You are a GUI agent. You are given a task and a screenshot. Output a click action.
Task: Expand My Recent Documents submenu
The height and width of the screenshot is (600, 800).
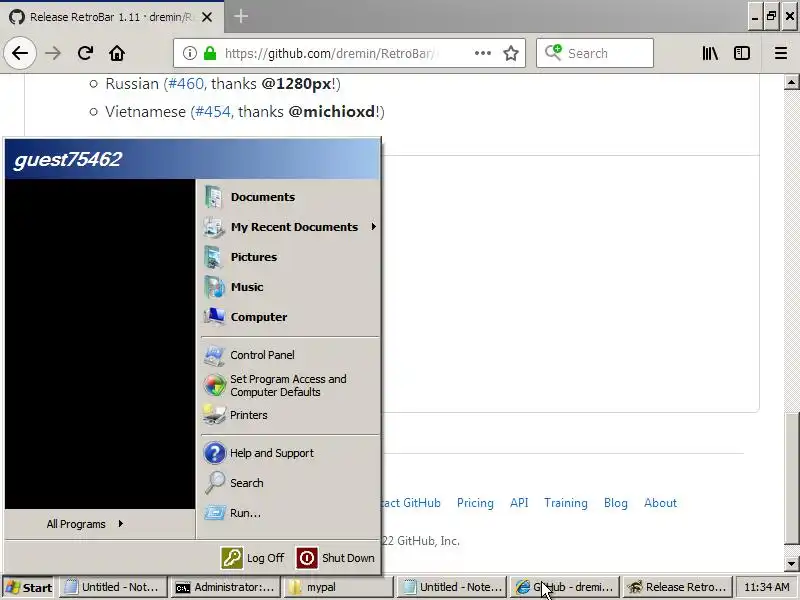pyautogui.click(x=289, y=227)
